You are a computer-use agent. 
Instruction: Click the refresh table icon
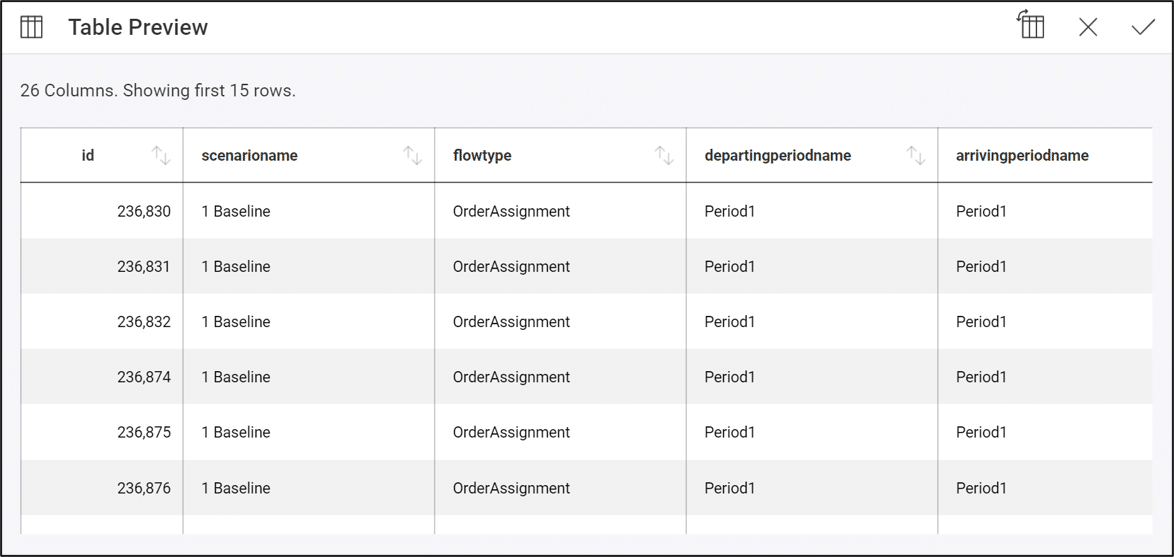(1031, 25)
